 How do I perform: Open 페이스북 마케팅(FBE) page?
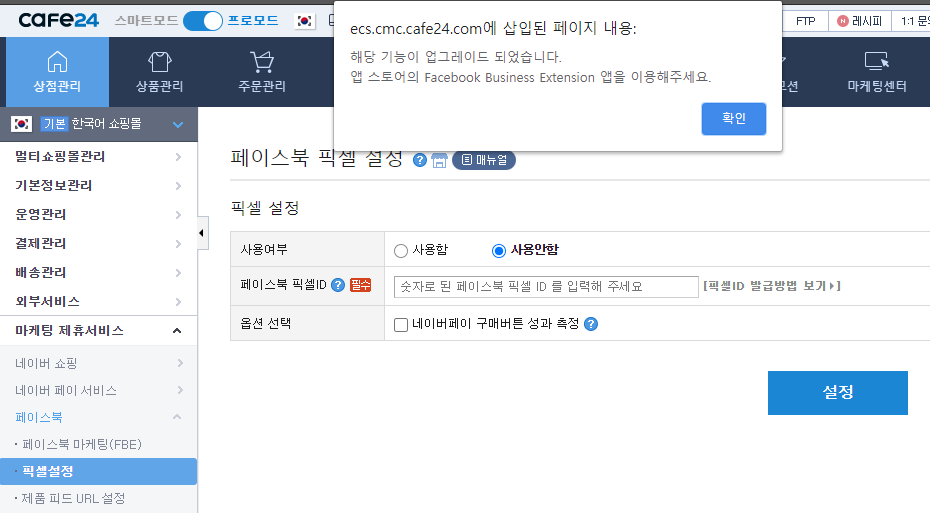coord(82,444)
